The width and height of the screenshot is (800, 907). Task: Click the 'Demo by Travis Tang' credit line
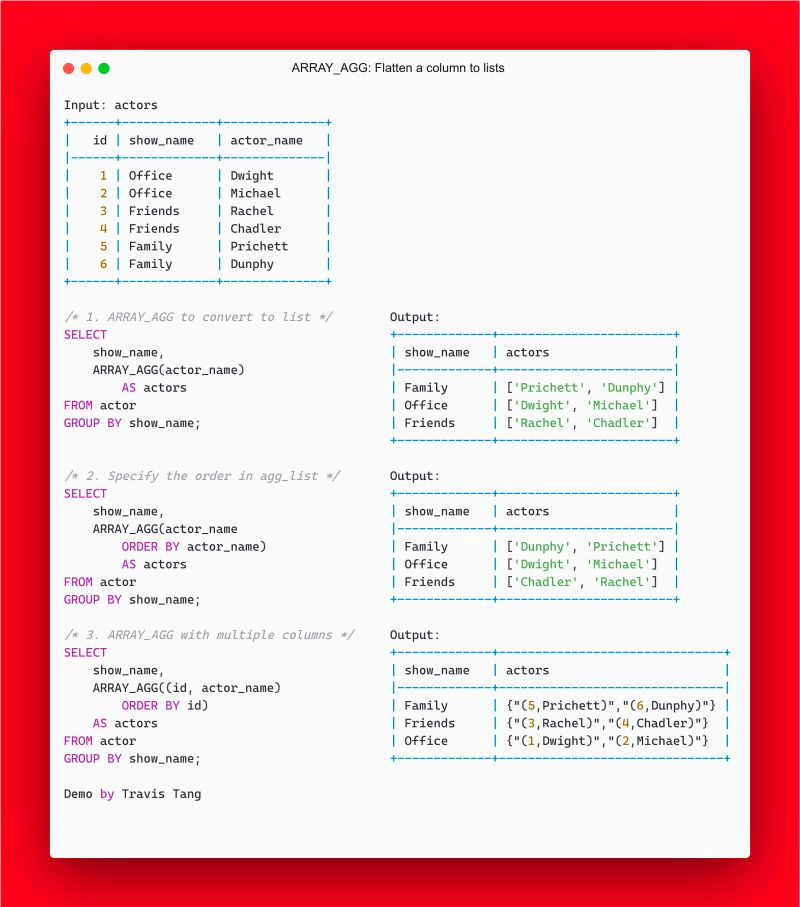[x=132, y=794]
